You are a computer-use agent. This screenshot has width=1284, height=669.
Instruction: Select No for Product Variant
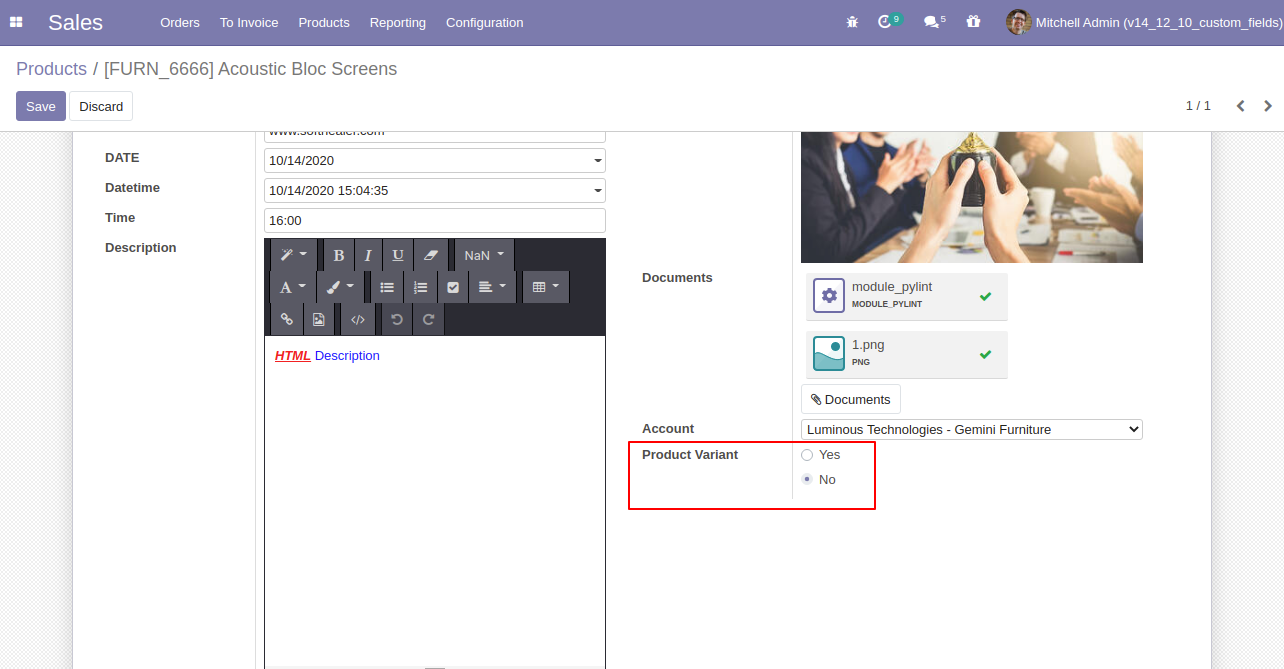pyautogui.click(x=807, y=480)
